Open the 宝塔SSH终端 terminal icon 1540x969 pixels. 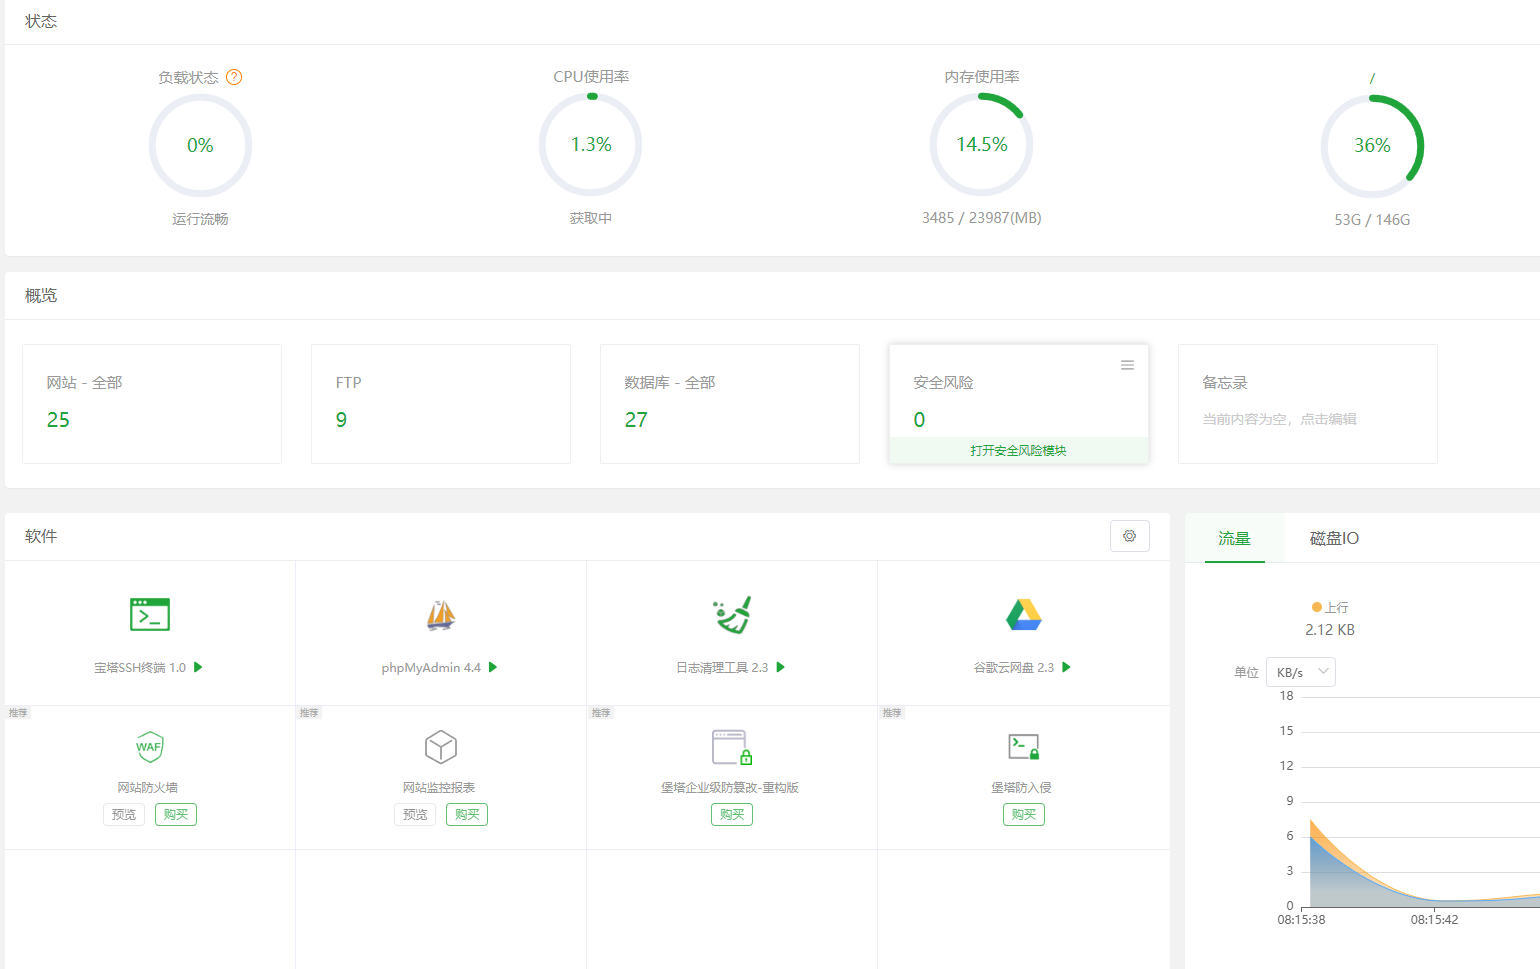tap(150, 614)
